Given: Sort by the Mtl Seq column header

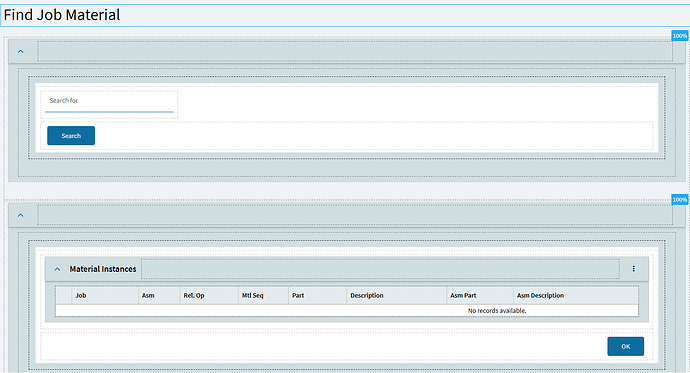Looking at the screenshot, I should pyautogui.click(x=263, y=296).
